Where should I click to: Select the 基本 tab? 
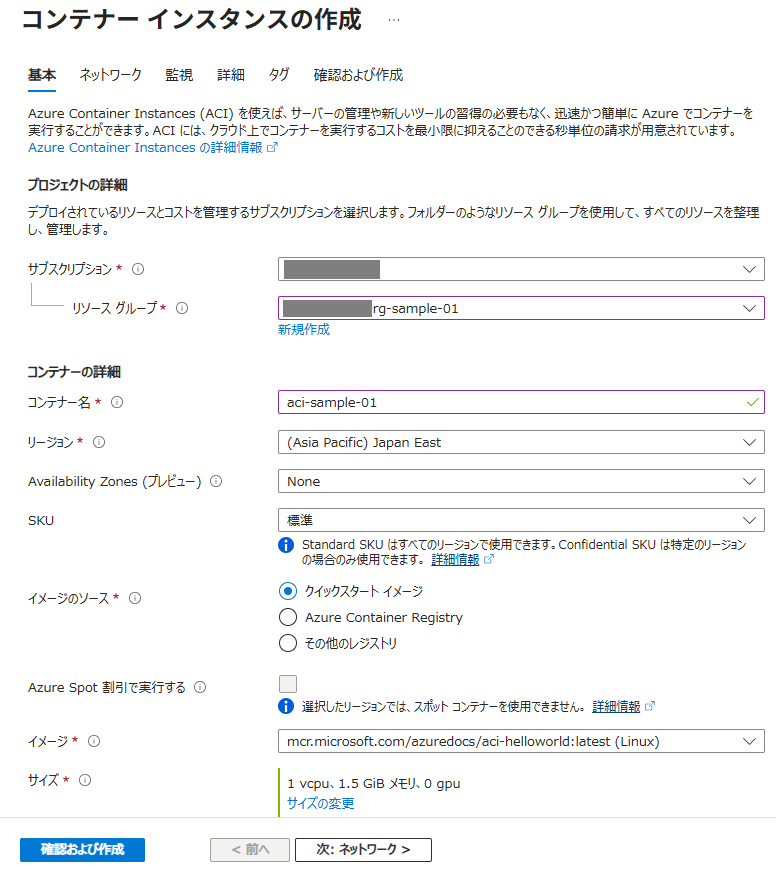42,75
